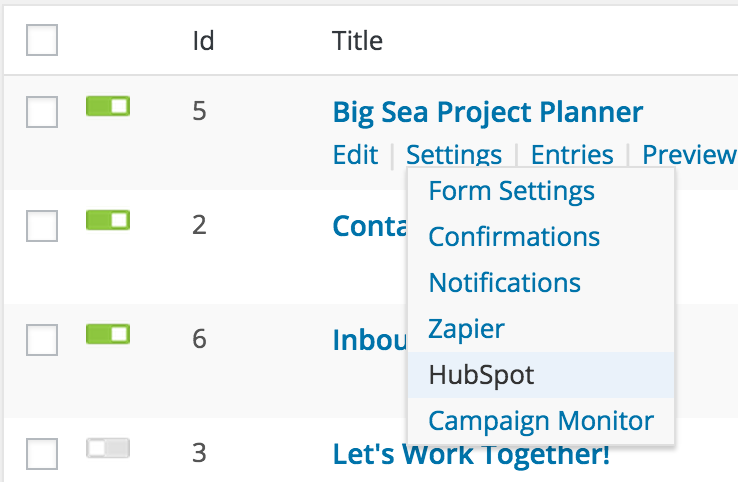Mark the checkbox for form Id 6
The height and width of the screenshot is (482, 738).
(41, 340)
